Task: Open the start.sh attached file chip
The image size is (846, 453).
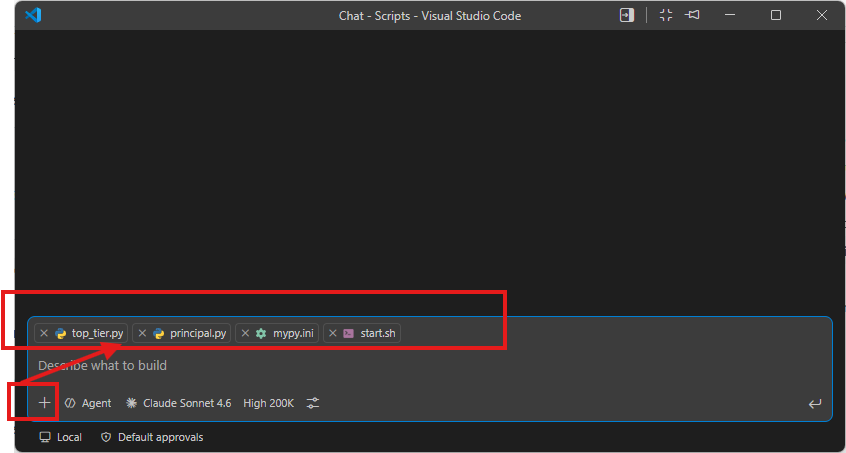Action: pyautogui.click(x=362, y=333)
